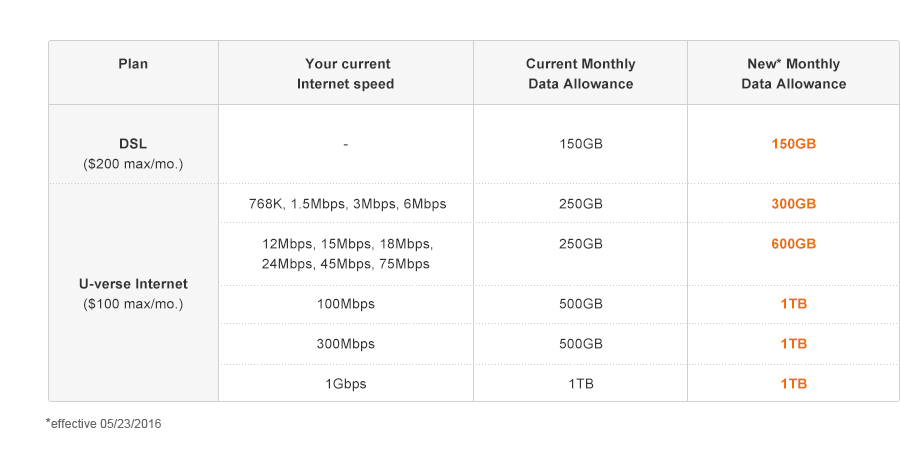Screen dimensions: 900x450
Task: Click the orange 300GB new allowance
Action: (x=793, y=204)
